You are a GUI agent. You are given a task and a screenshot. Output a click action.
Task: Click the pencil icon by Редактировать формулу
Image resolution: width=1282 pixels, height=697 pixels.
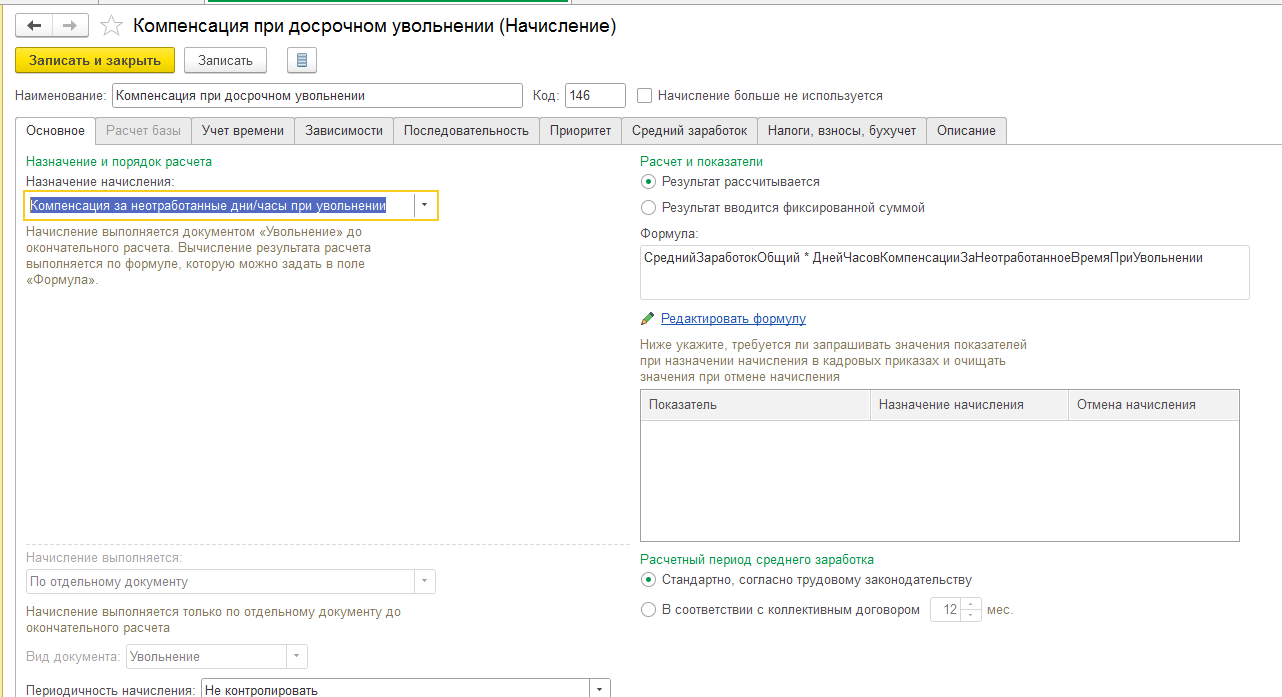click(x=647, y=318)
